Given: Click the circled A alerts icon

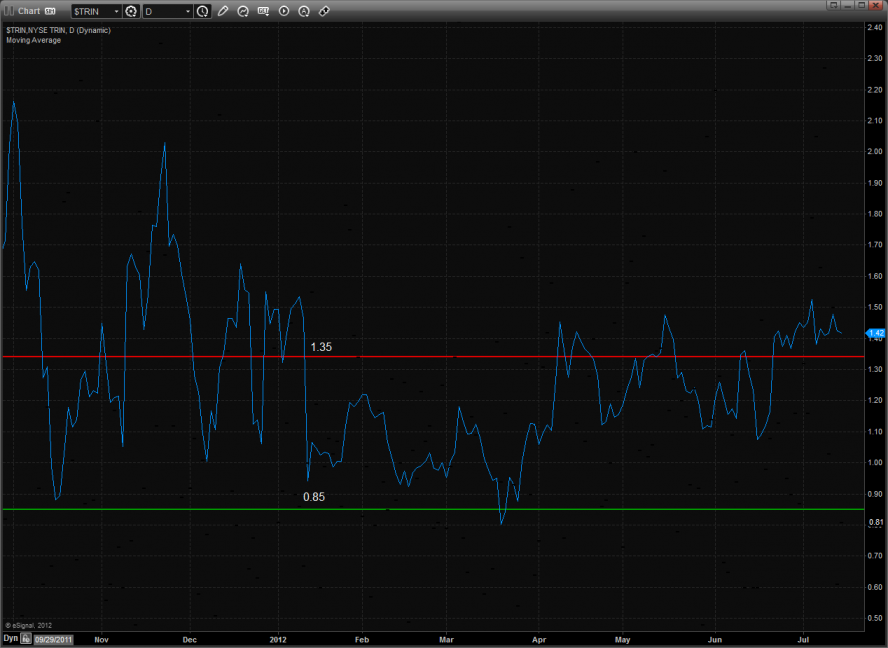Looking at the screenshot, I should click(x=304, y=11).
